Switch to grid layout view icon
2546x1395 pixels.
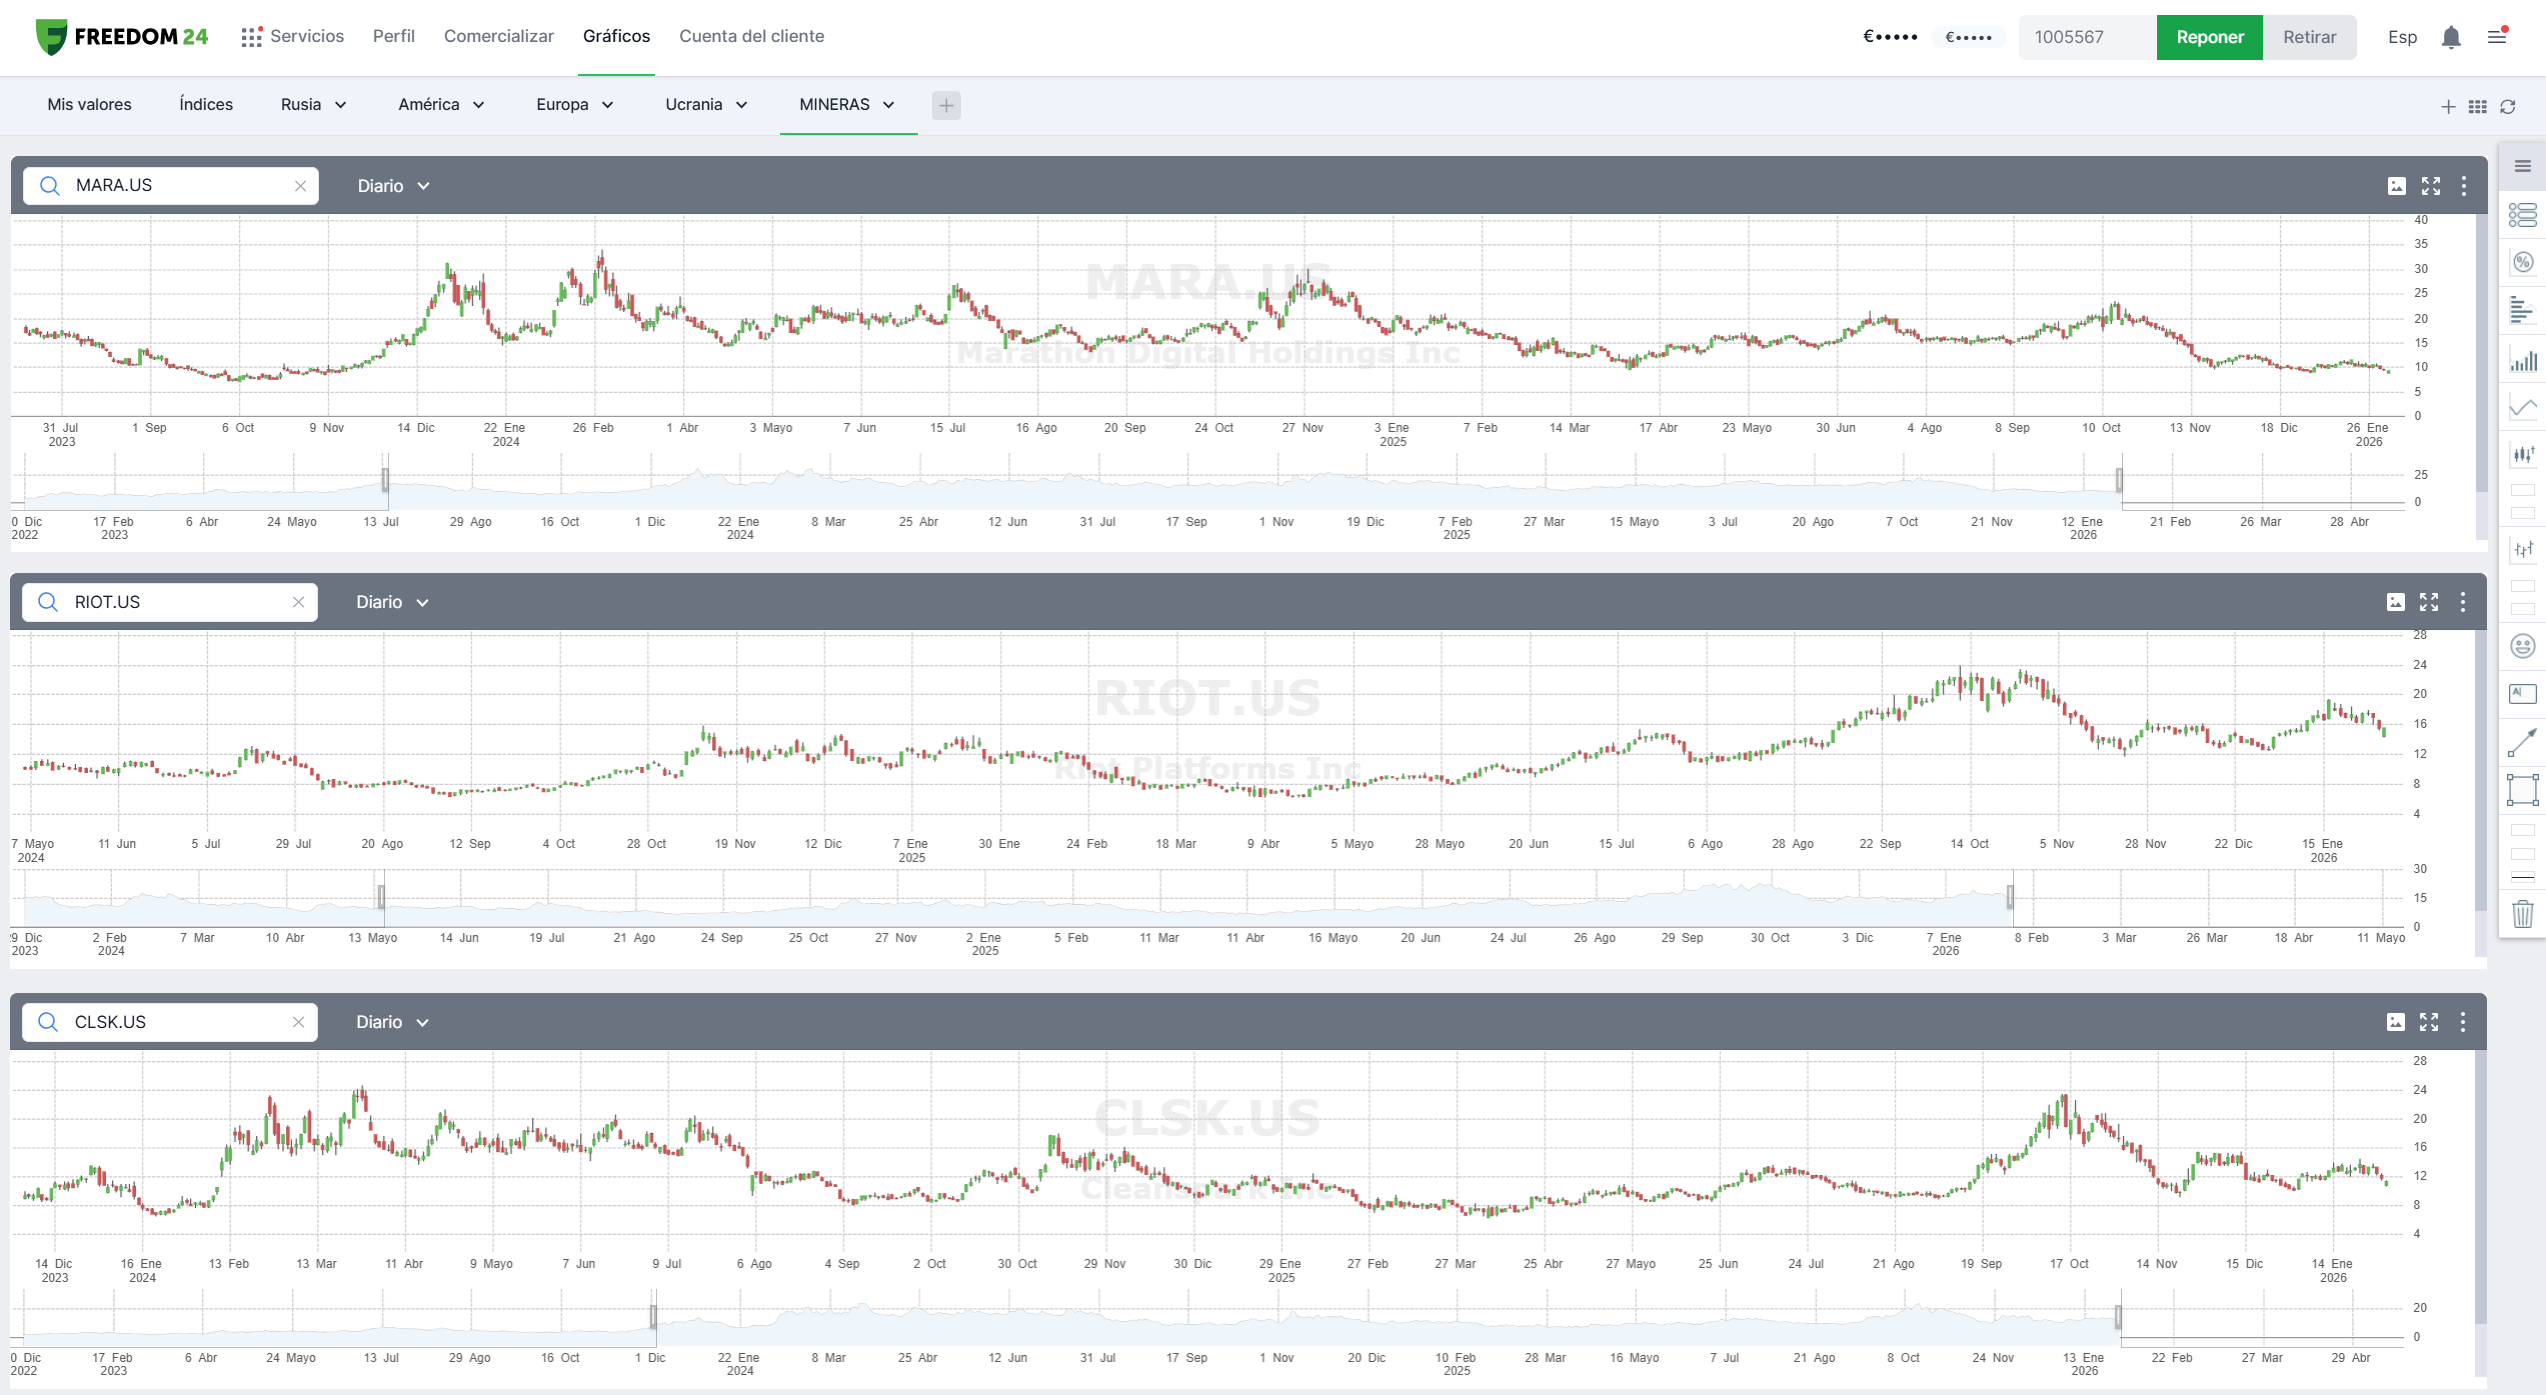(2478, 106)
